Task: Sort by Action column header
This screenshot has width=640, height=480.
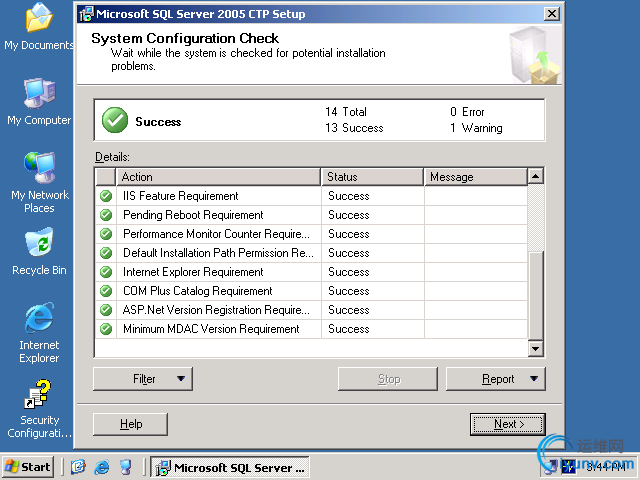Action: click(x=218, y=177)
